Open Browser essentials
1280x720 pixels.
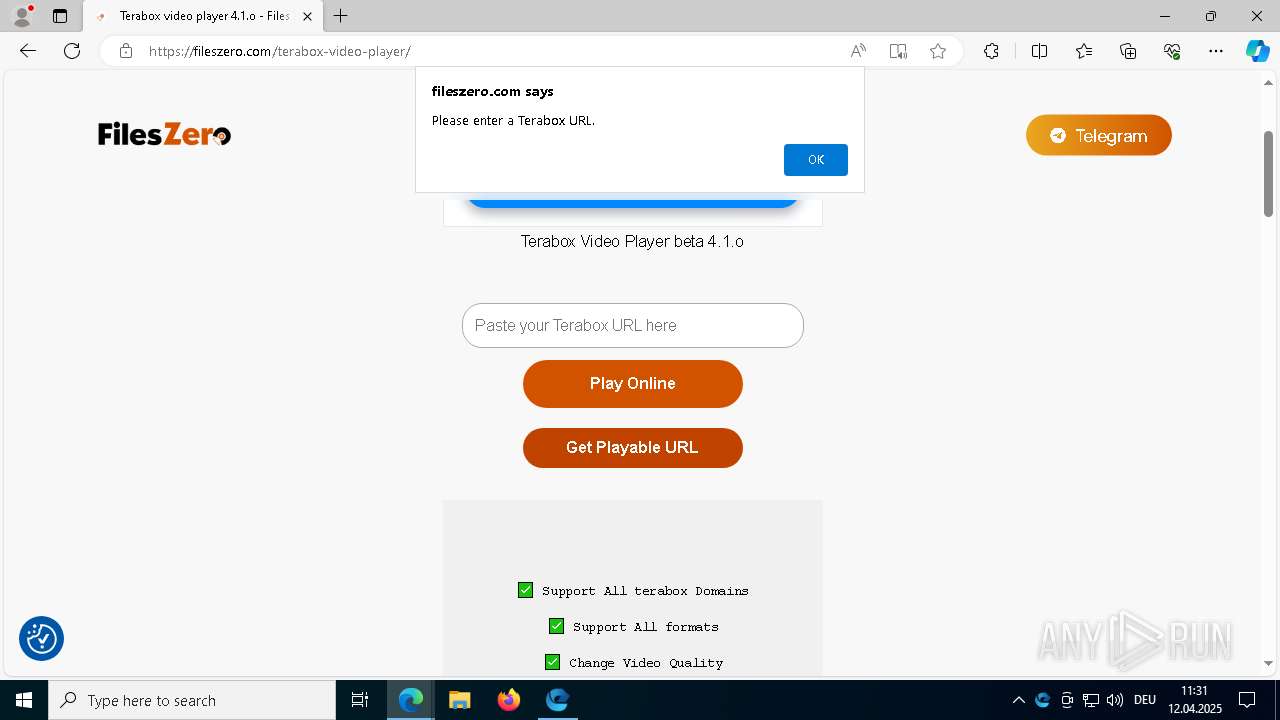[1172, 51]
